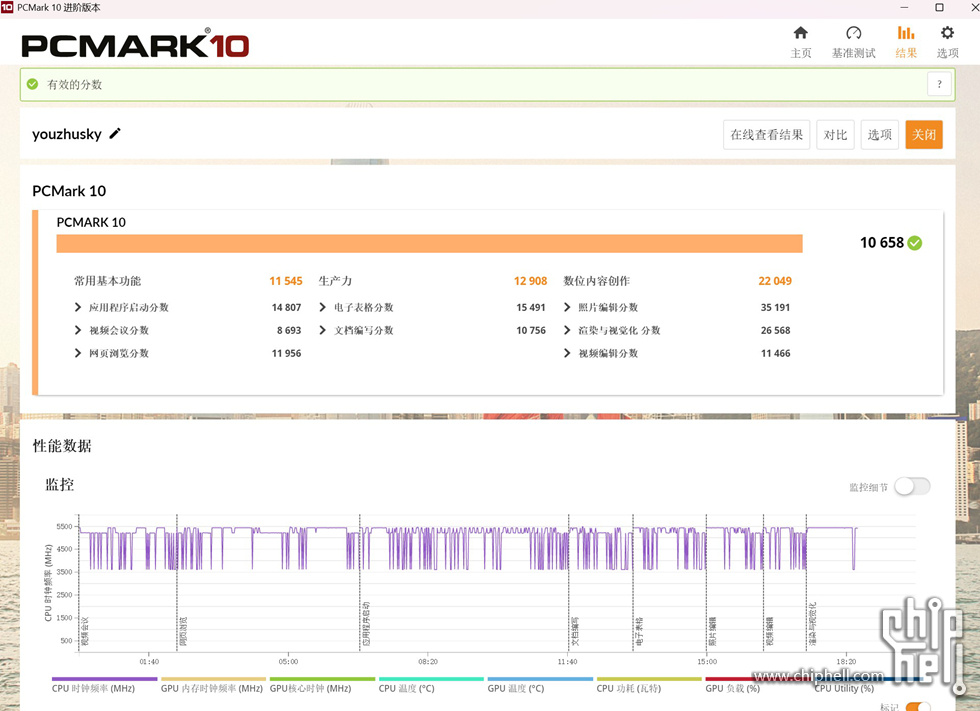Click the green check icon beside 有效的分数
The height and width of the screenshot is (711, 980).
coord(32,84)
